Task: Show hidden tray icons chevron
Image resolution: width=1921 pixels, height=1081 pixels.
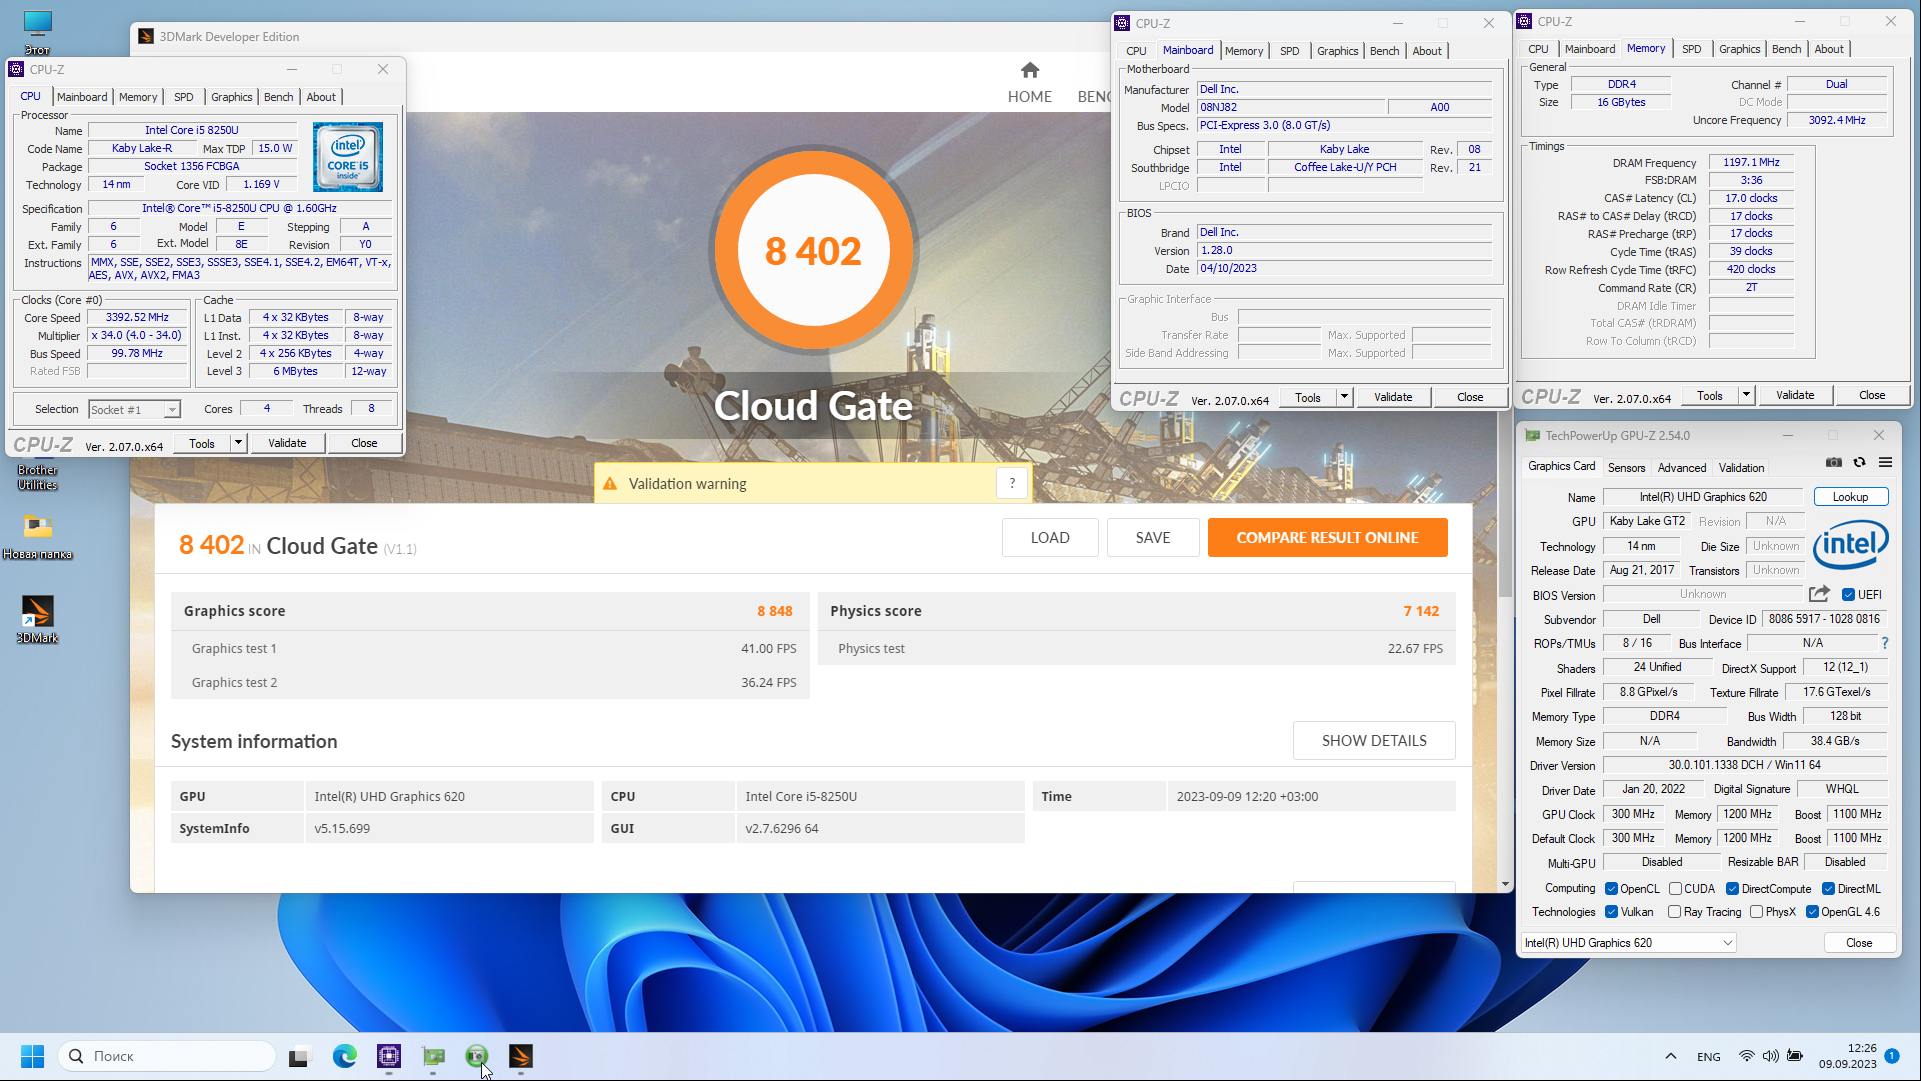Action: click(x=1670, y=1056)
